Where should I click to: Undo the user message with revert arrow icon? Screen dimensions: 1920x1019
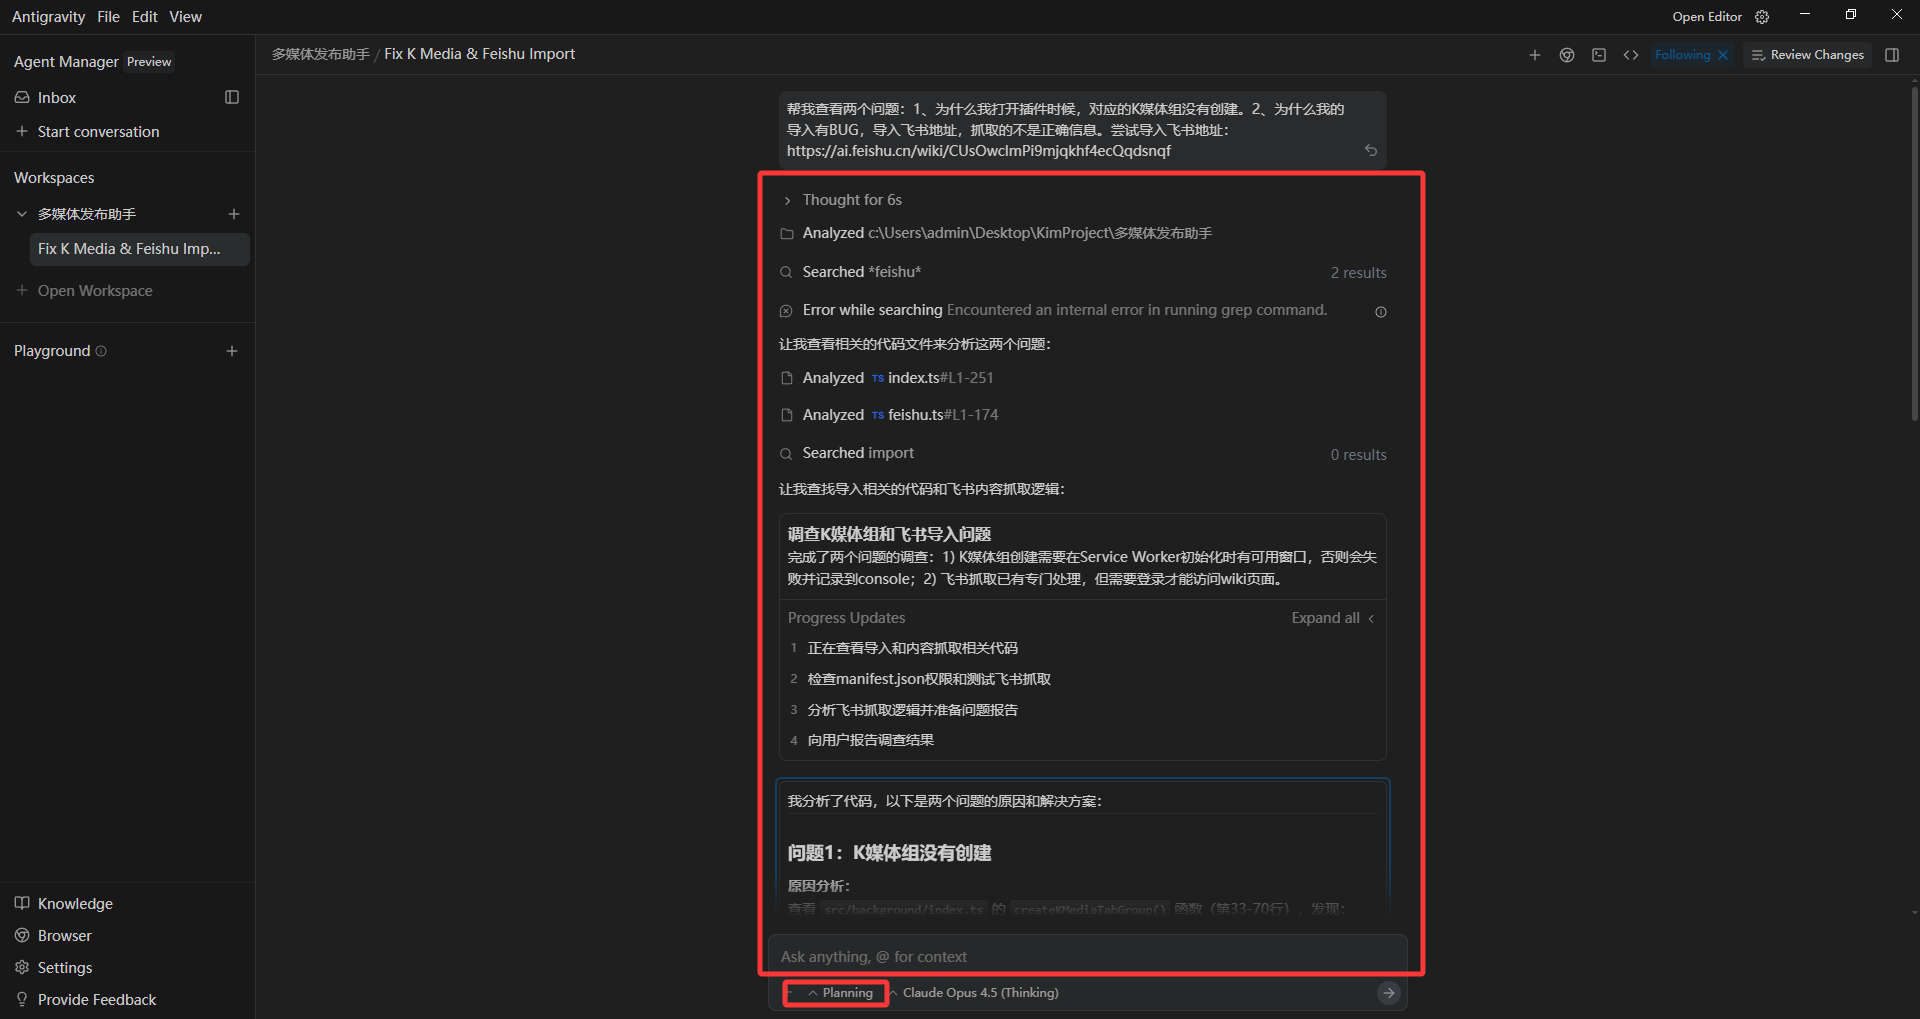[x=1371, y=150]
